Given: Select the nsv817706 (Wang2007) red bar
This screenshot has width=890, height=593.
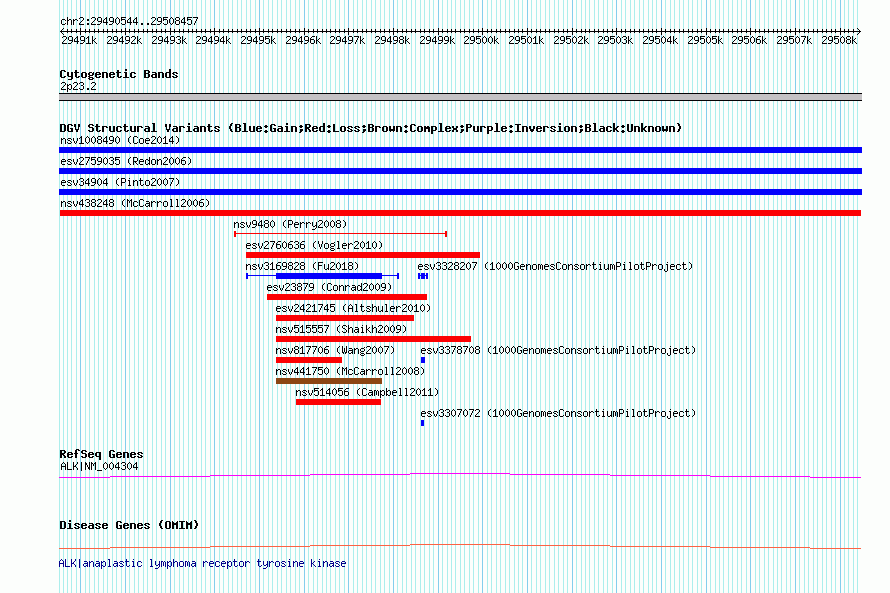Looking at the screenshot, I should [309, 360].
